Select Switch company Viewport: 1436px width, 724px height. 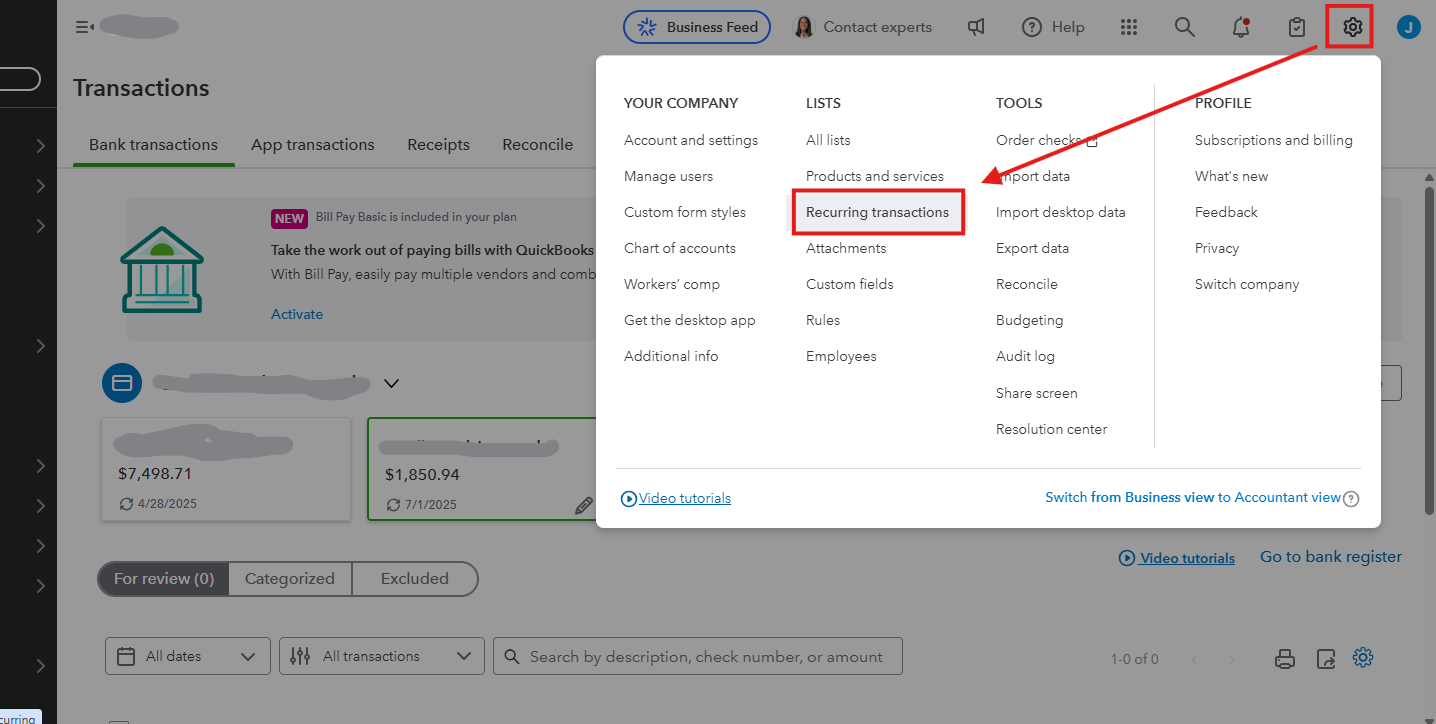(x=1247, y=284)
